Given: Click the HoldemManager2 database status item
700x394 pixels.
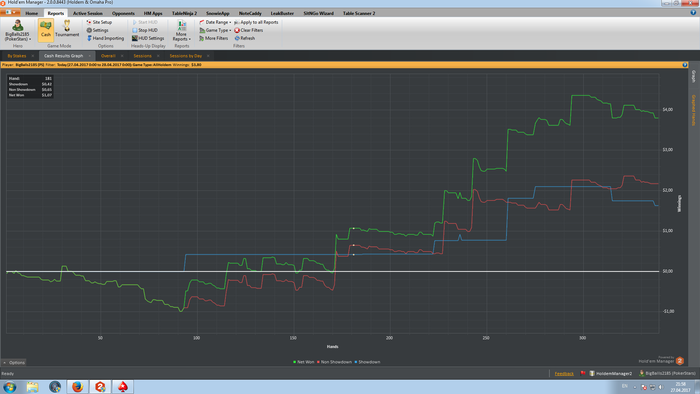Looking at the screenshot, I should point(611,373).
